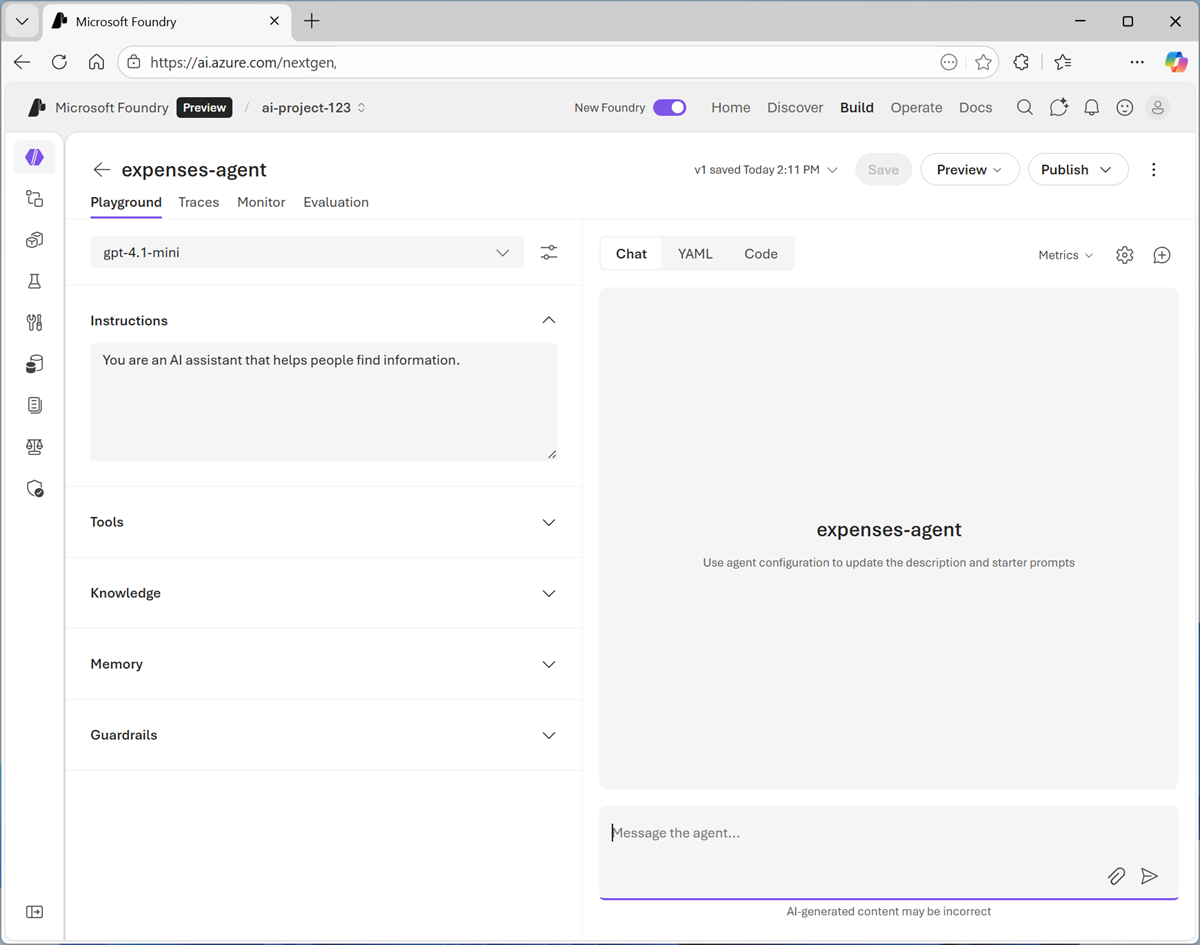Open the search icon in top navigation
This screenshot has width=1200, height=945.
tap(1024, 107)
